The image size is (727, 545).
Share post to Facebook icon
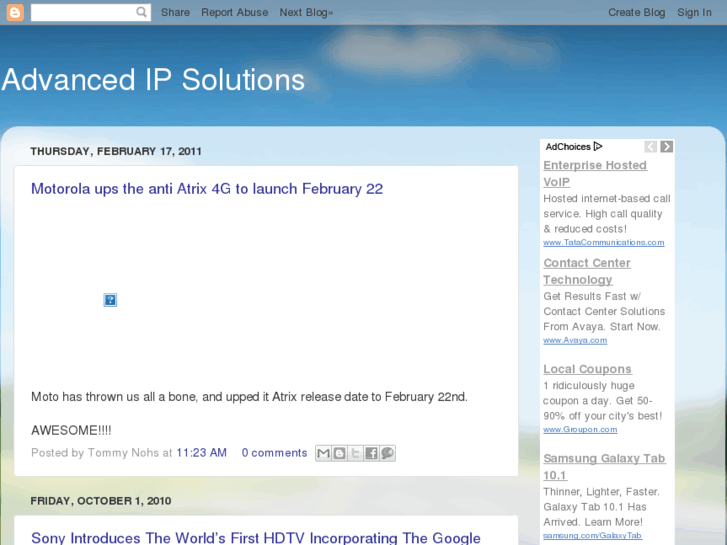tap(371, 453)
